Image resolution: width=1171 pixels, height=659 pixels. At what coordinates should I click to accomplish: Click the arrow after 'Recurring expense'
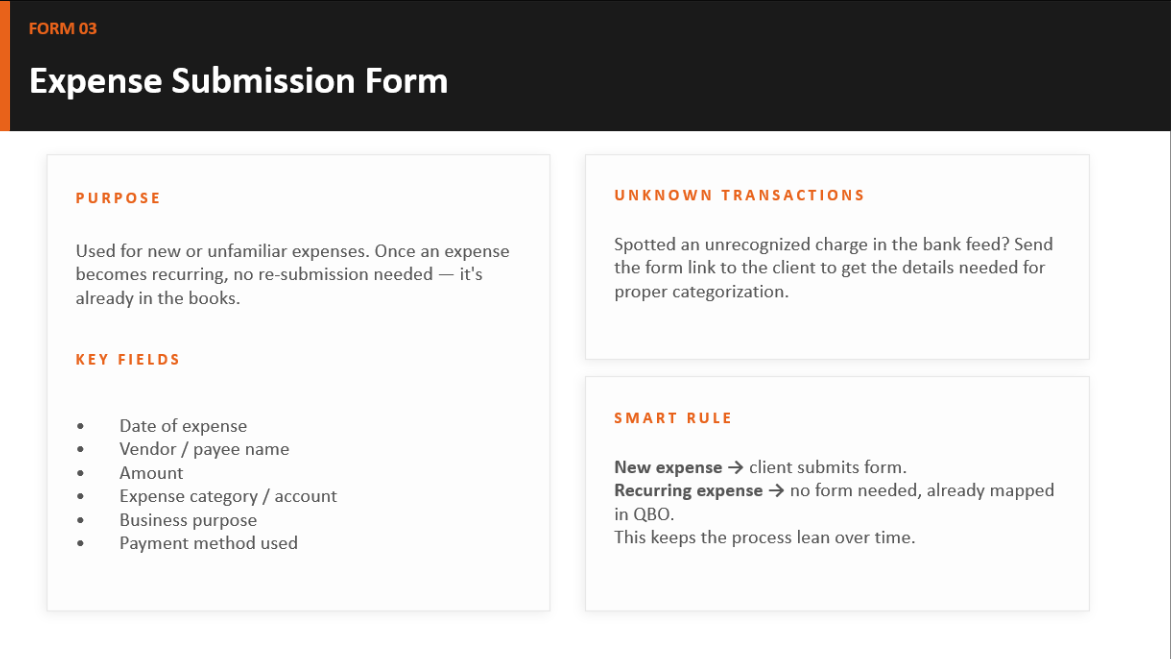pos(777,491)
